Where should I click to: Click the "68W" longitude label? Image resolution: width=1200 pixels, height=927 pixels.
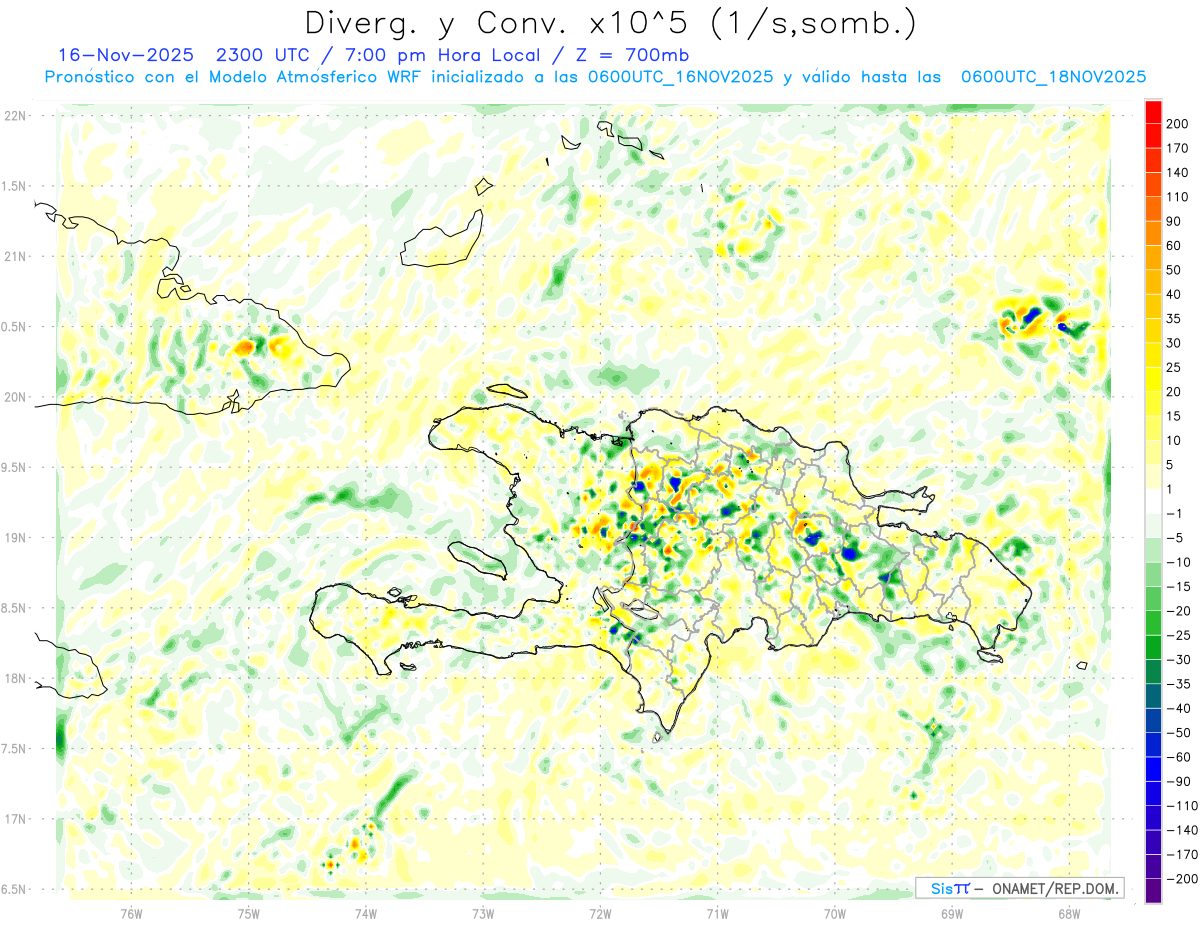pos(1069,912)
